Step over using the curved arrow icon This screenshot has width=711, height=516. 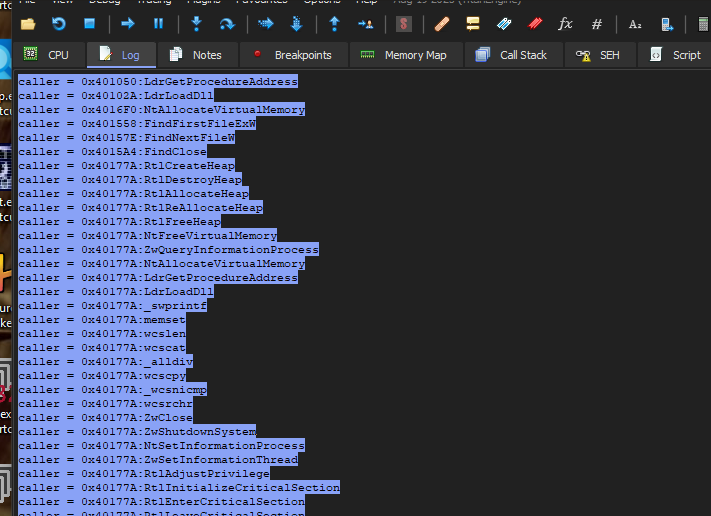click(x=227, y=24)
